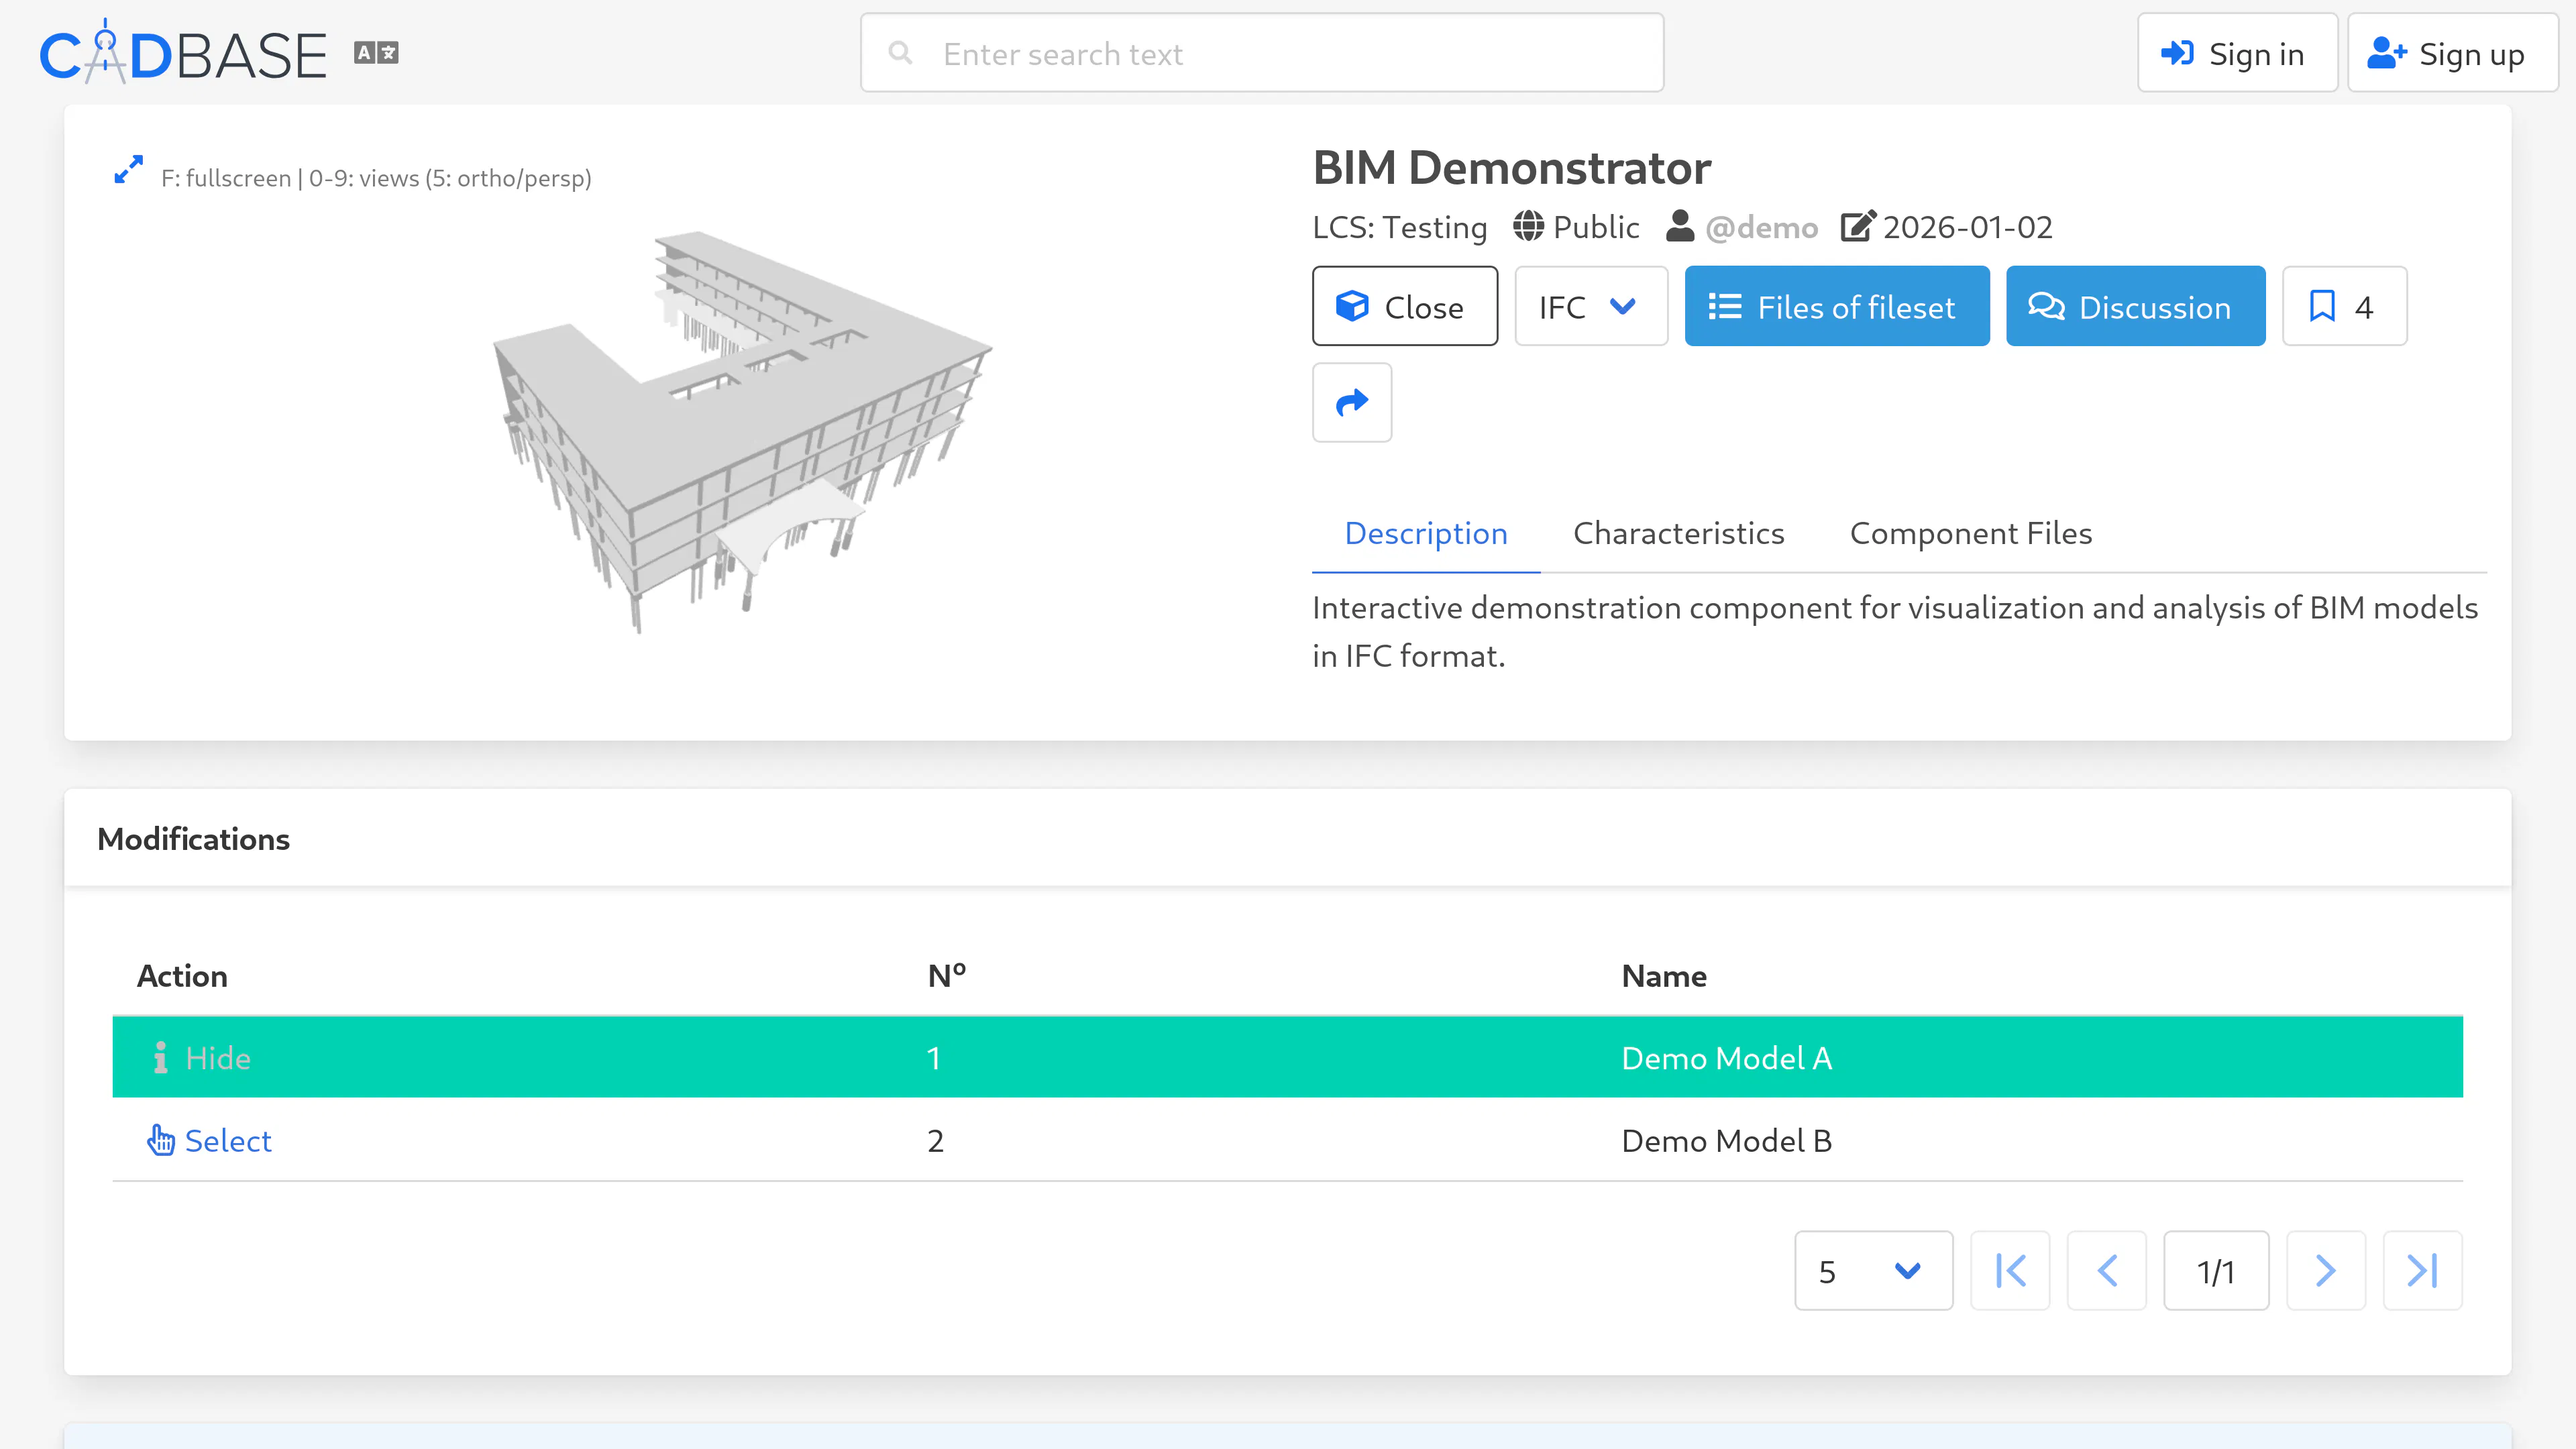Screen dimensions: 2576x1449
Task: Close the 3D viewer
Action: point(1405,306)
